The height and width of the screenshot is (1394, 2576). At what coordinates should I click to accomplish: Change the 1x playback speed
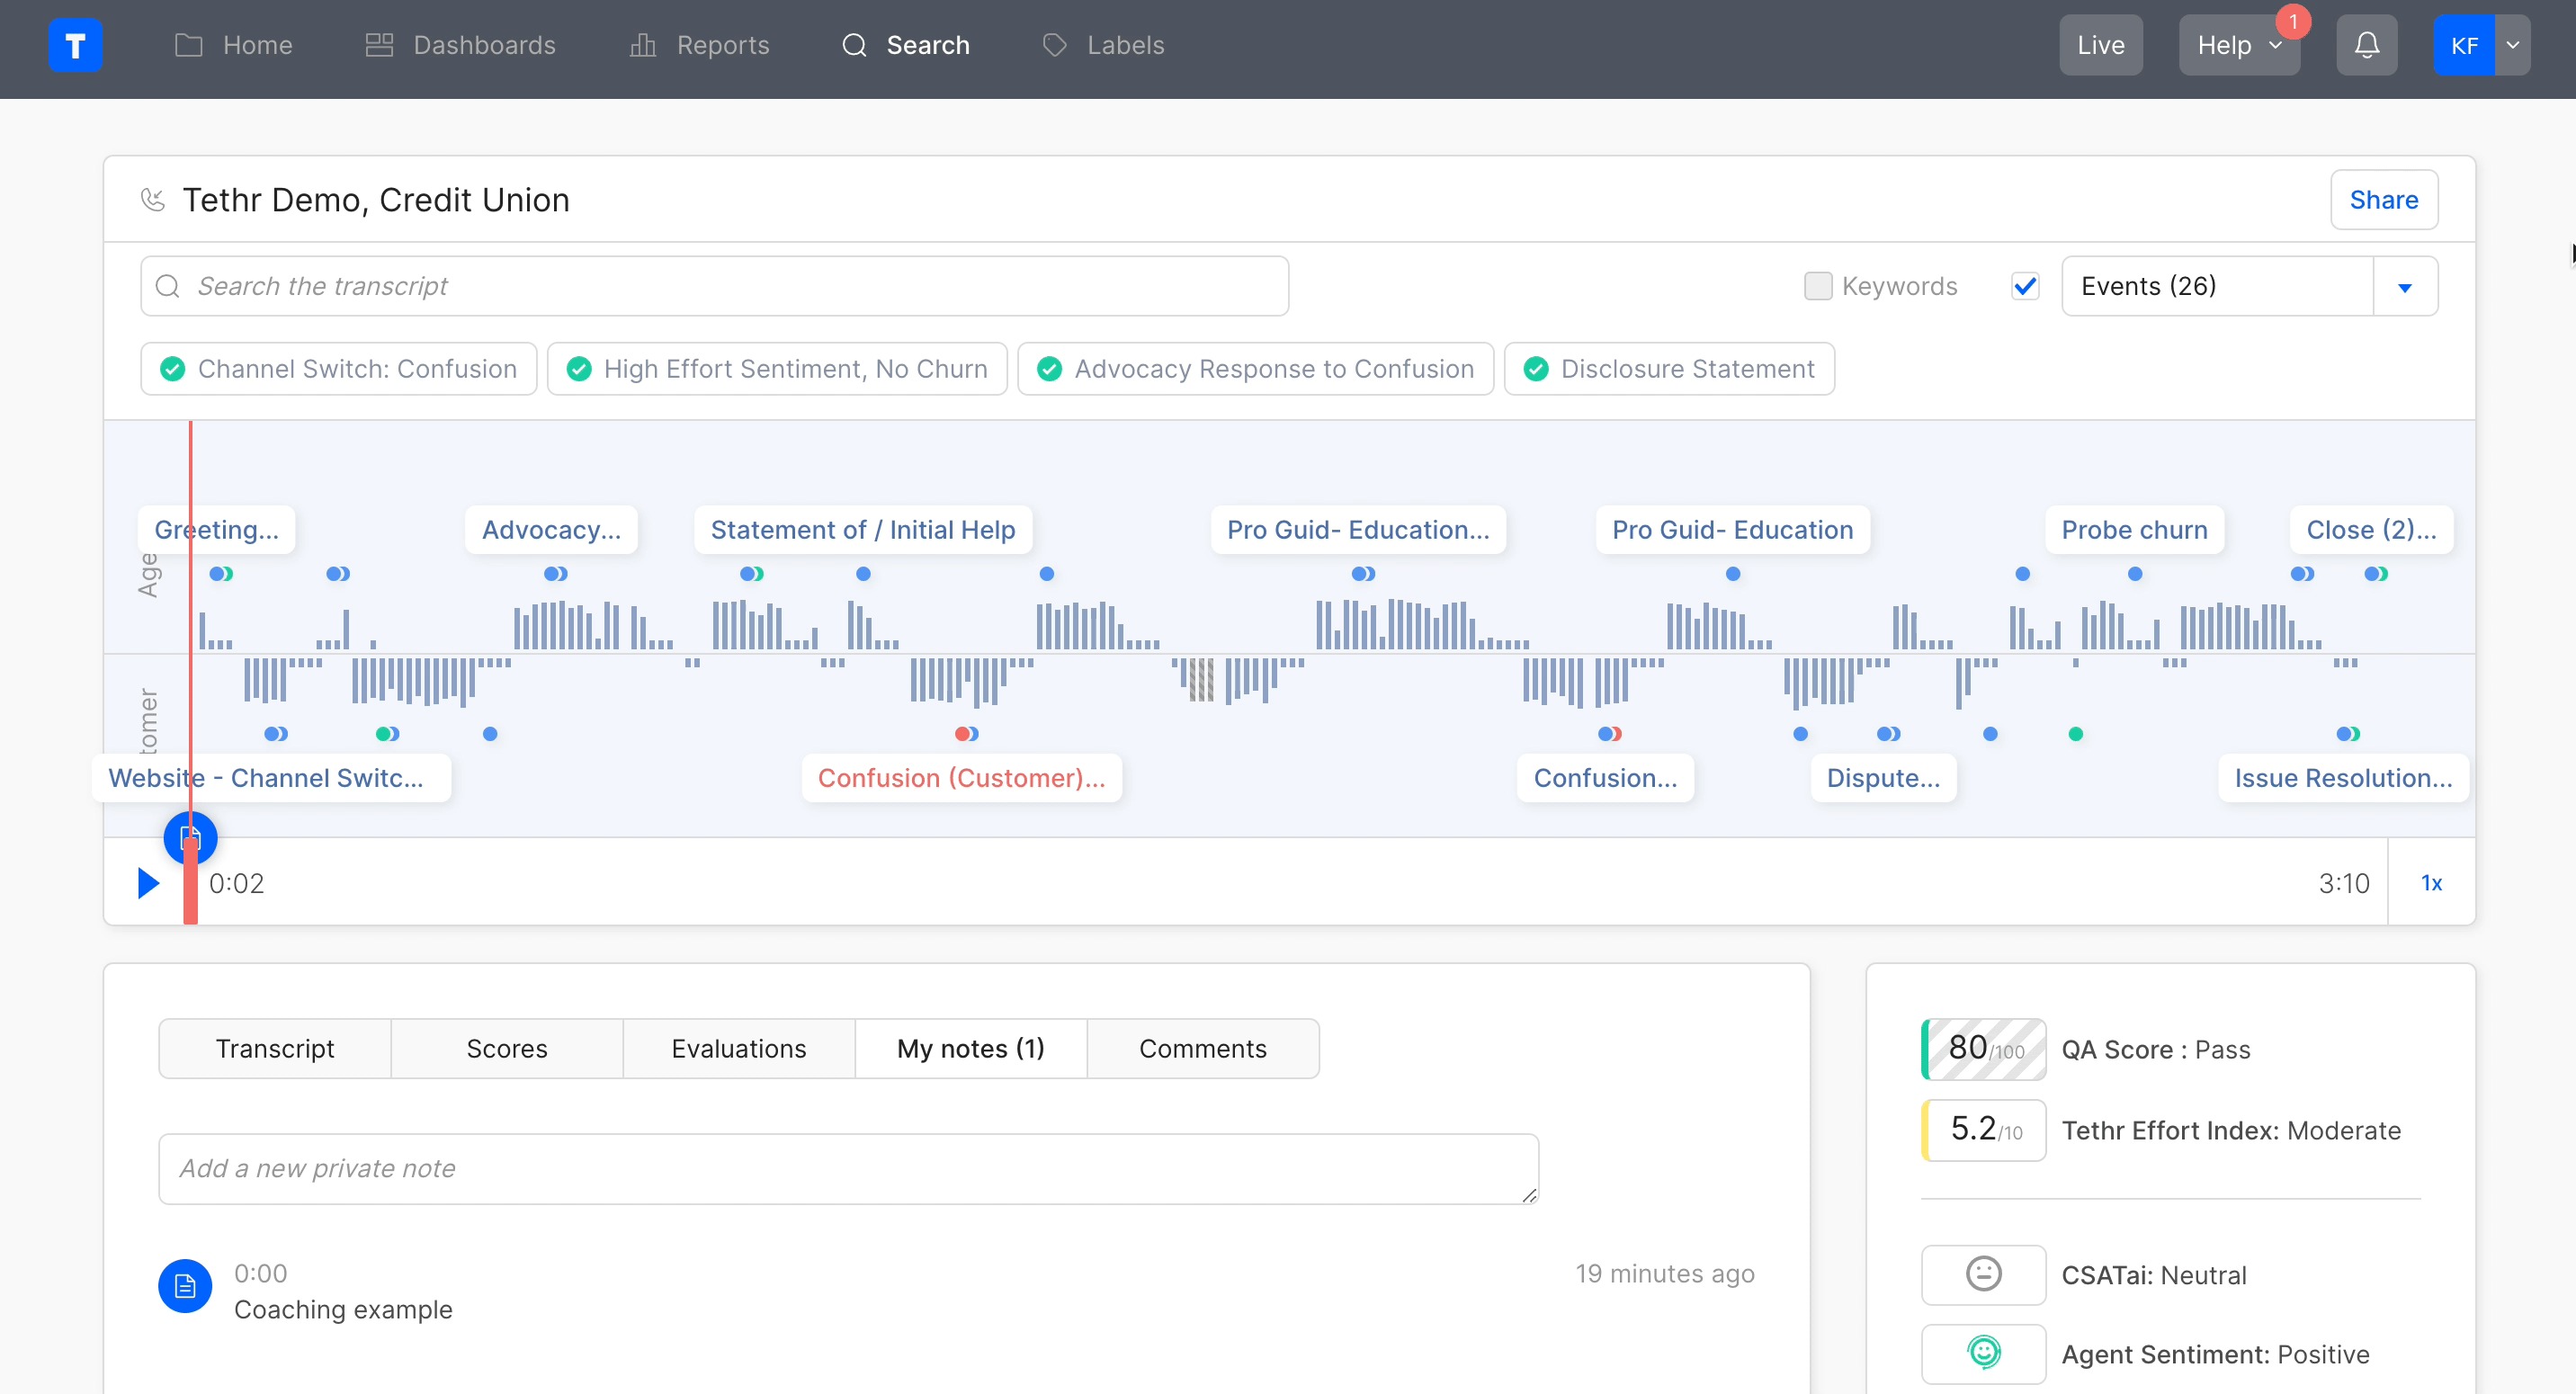pos(2431,883)
